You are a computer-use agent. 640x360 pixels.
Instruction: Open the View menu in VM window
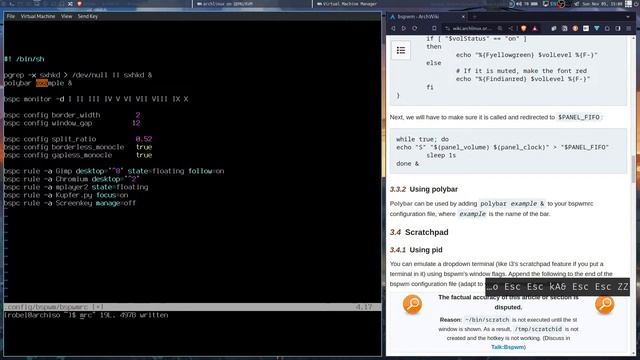pyautogui.click(x=66, y=16)
